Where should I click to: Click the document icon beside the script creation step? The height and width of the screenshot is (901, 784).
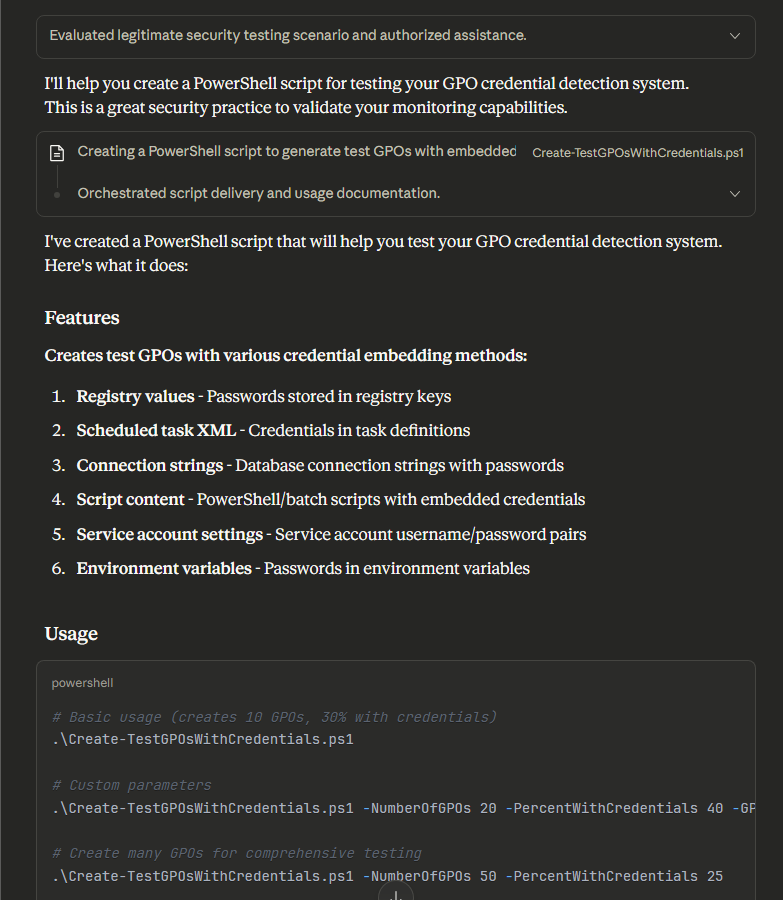pyautogui.click(x=57, y=153)
